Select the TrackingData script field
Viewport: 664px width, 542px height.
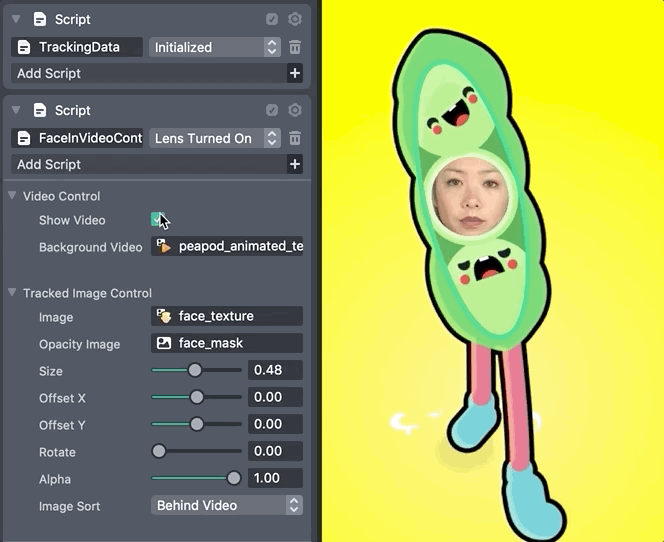(77, 47)
